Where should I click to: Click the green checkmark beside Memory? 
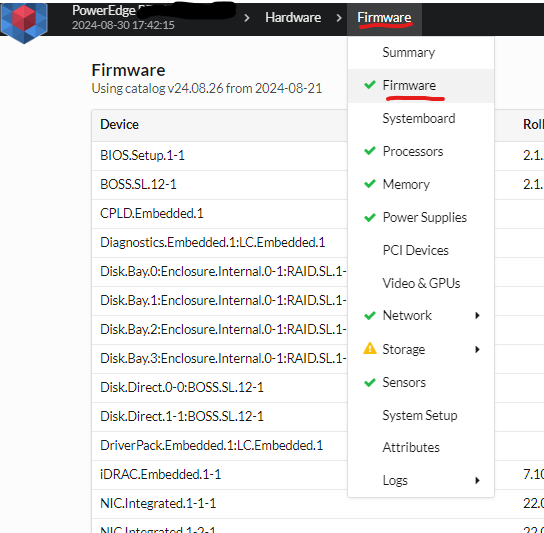click(370, 184)
